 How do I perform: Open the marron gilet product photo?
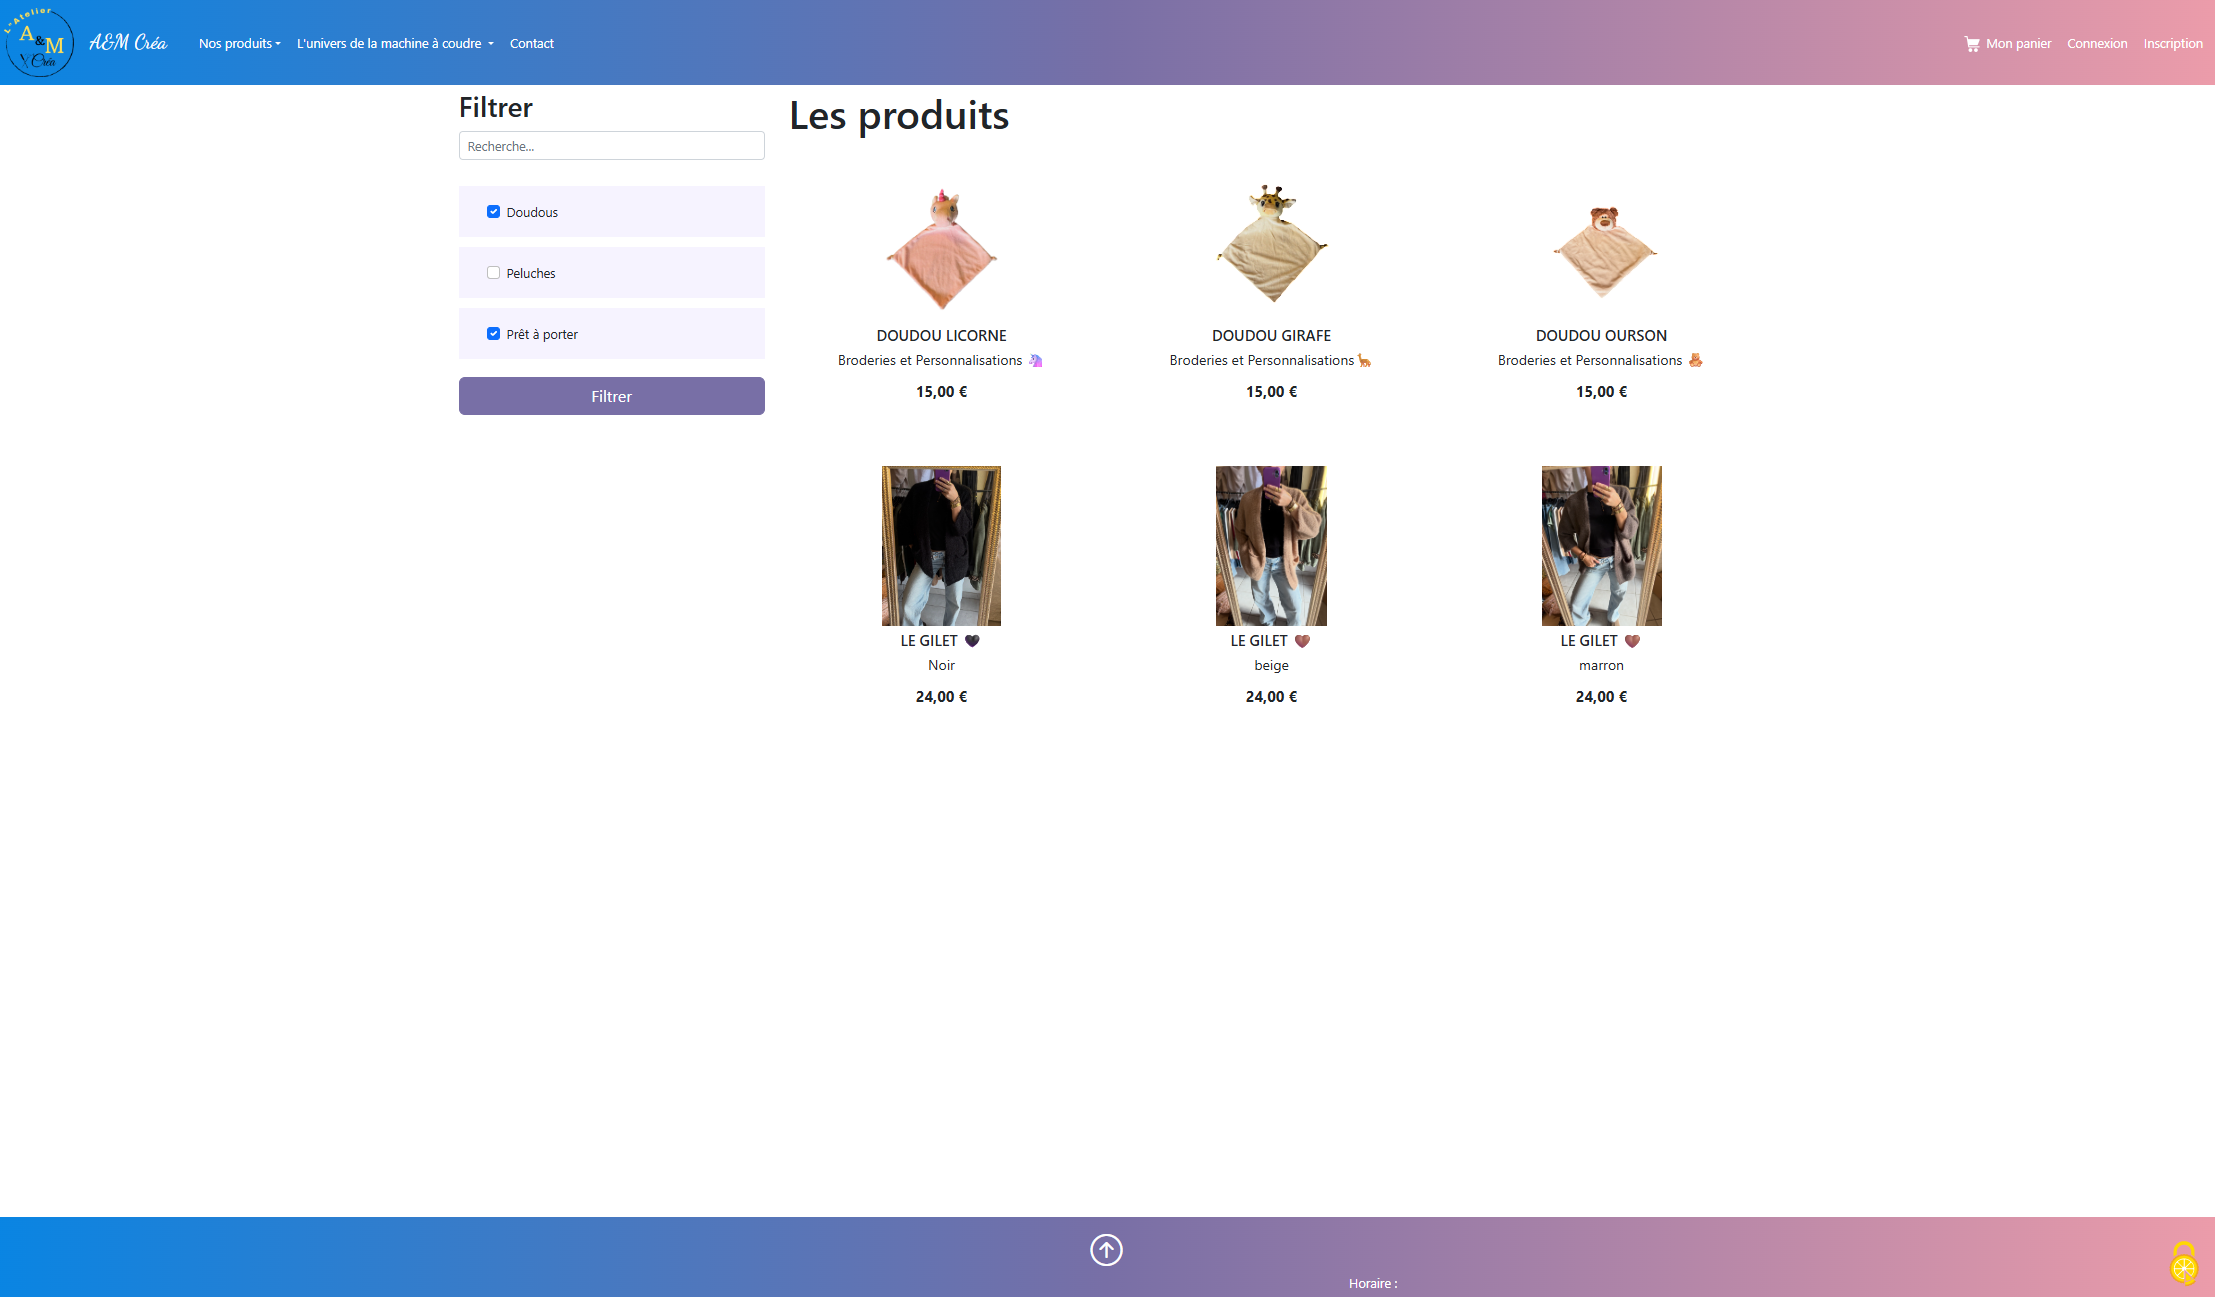(1602, 546)
